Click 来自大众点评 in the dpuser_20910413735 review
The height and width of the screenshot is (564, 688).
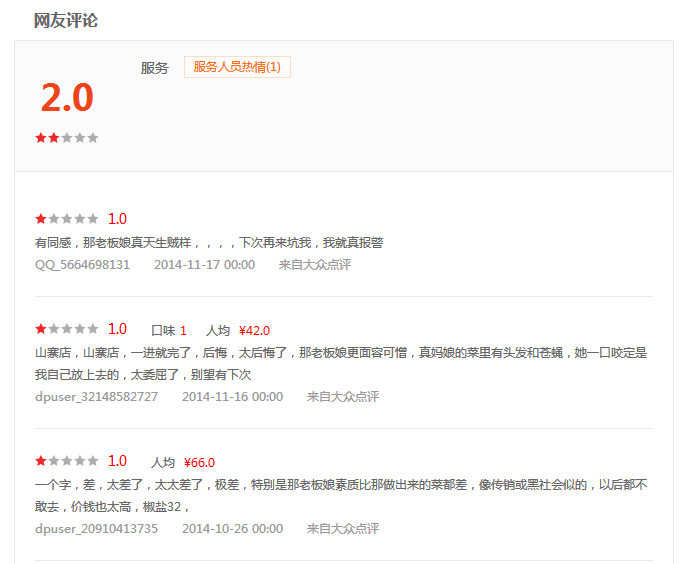(x=343, y=529)
